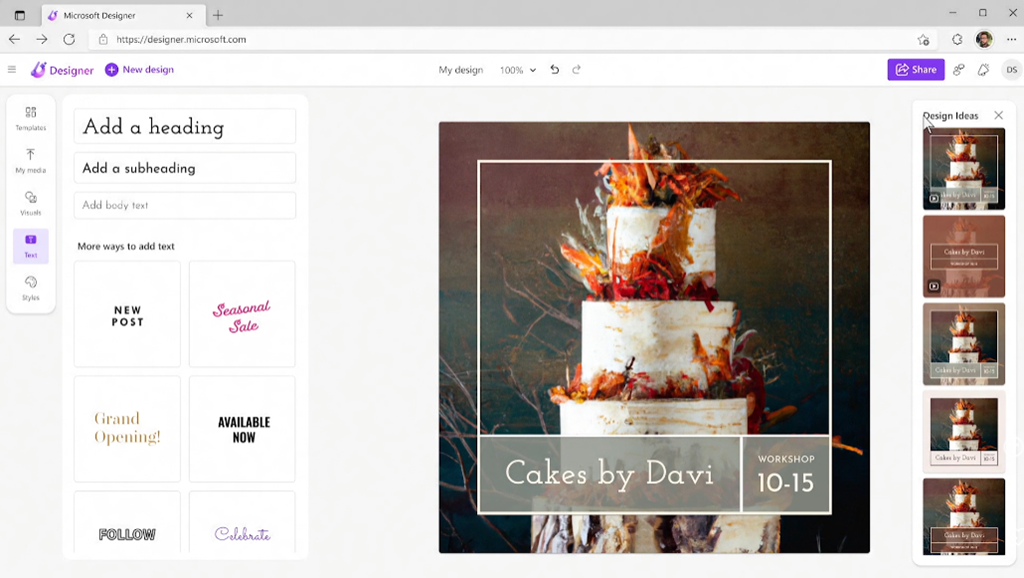Insert the AVAILABLE NOW text style
The image size is (1024, 578).
242,428
